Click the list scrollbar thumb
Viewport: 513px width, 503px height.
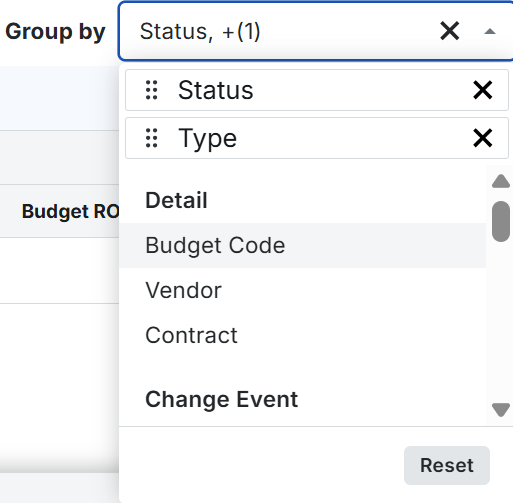(x=501, y=221)
